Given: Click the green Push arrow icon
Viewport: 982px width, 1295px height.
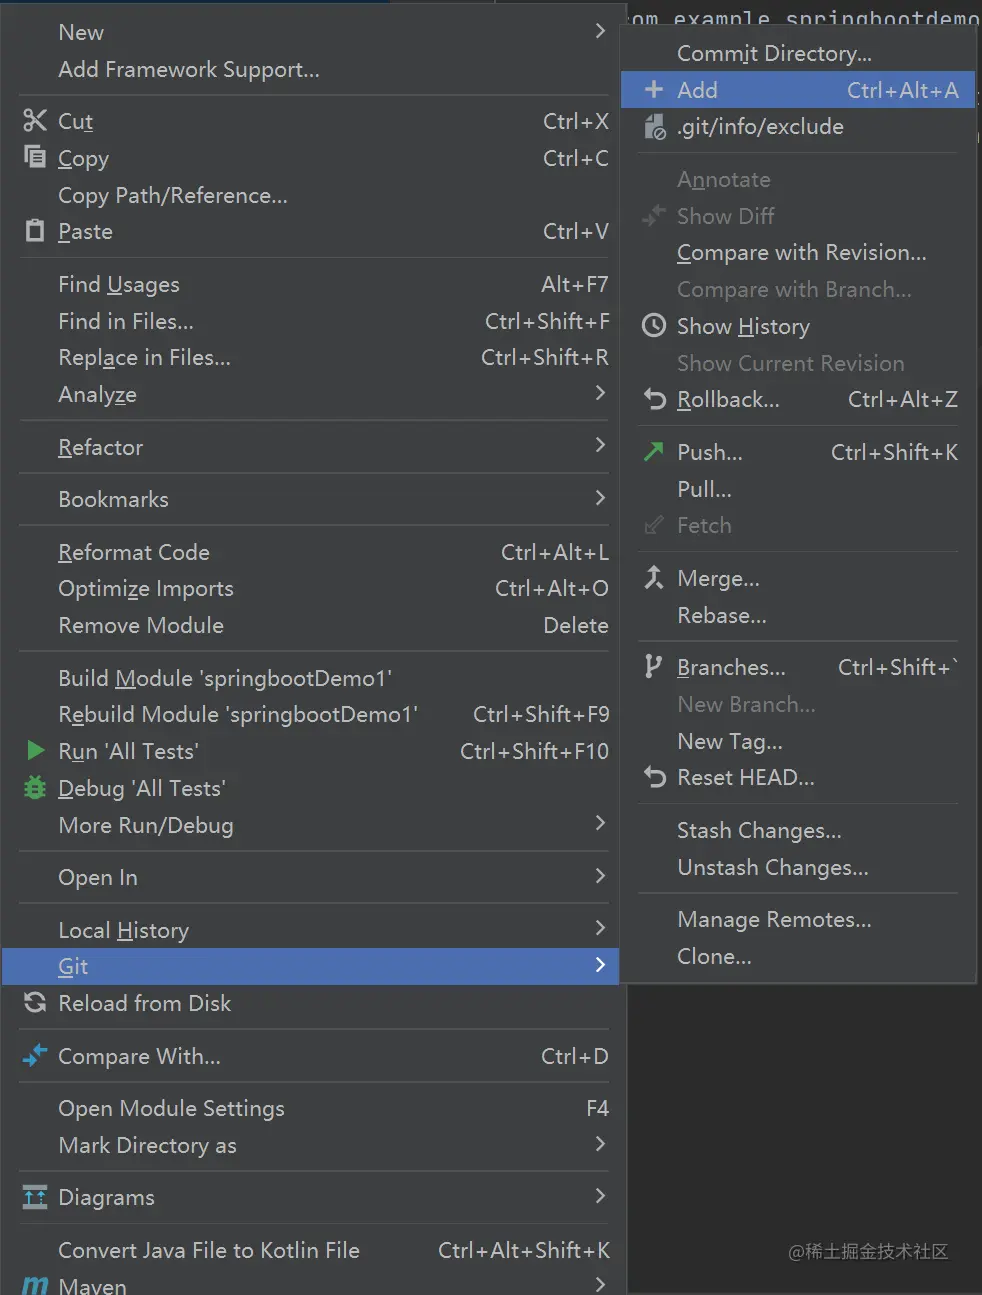Looking at the screenshot, I should 654,451.
